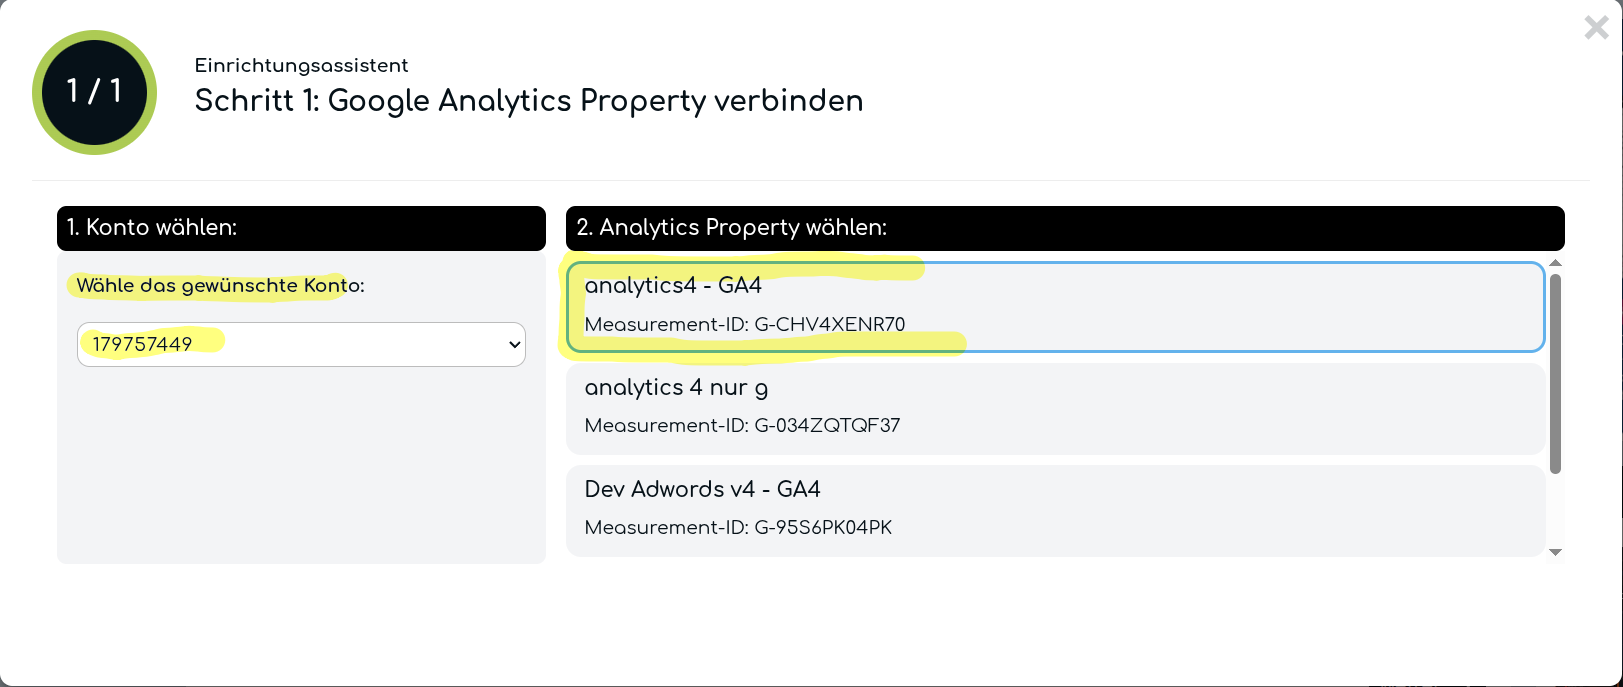Open the account dropdown showing 179757449
Viewport: 1623px width, 687px height.
(301, 344)
